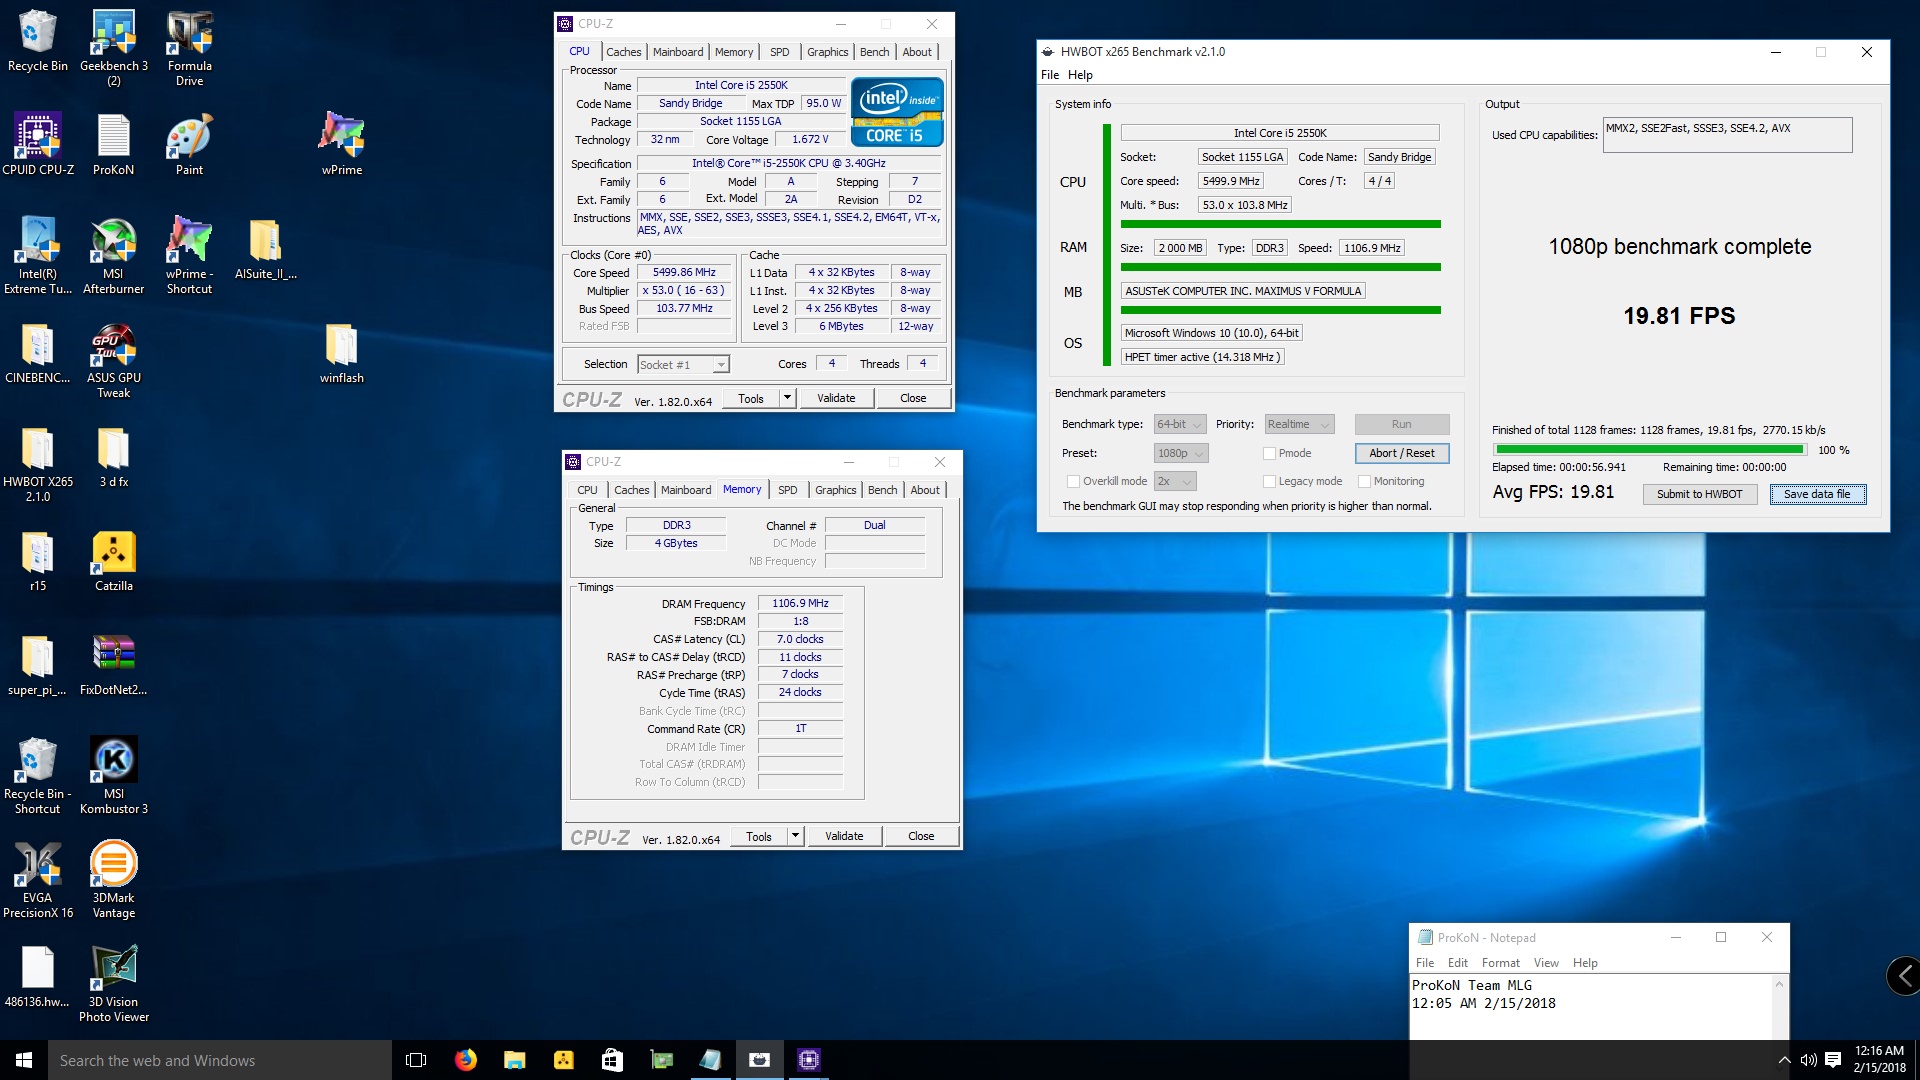The height and width of the screenshot is (1080, 1920).
Task: Open the 3 d fx folder
Action: pyautogui.click(x=113, y=457)
